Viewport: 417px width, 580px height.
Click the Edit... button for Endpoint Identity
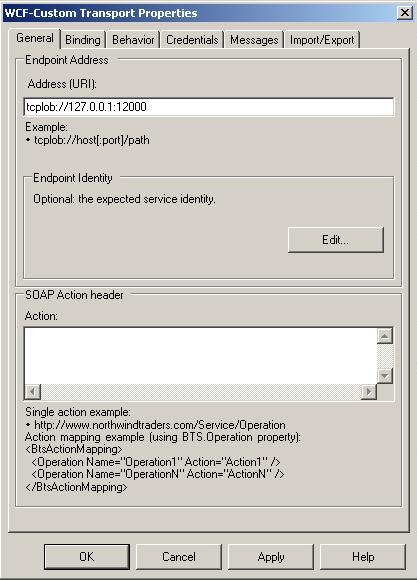(336, 240)
